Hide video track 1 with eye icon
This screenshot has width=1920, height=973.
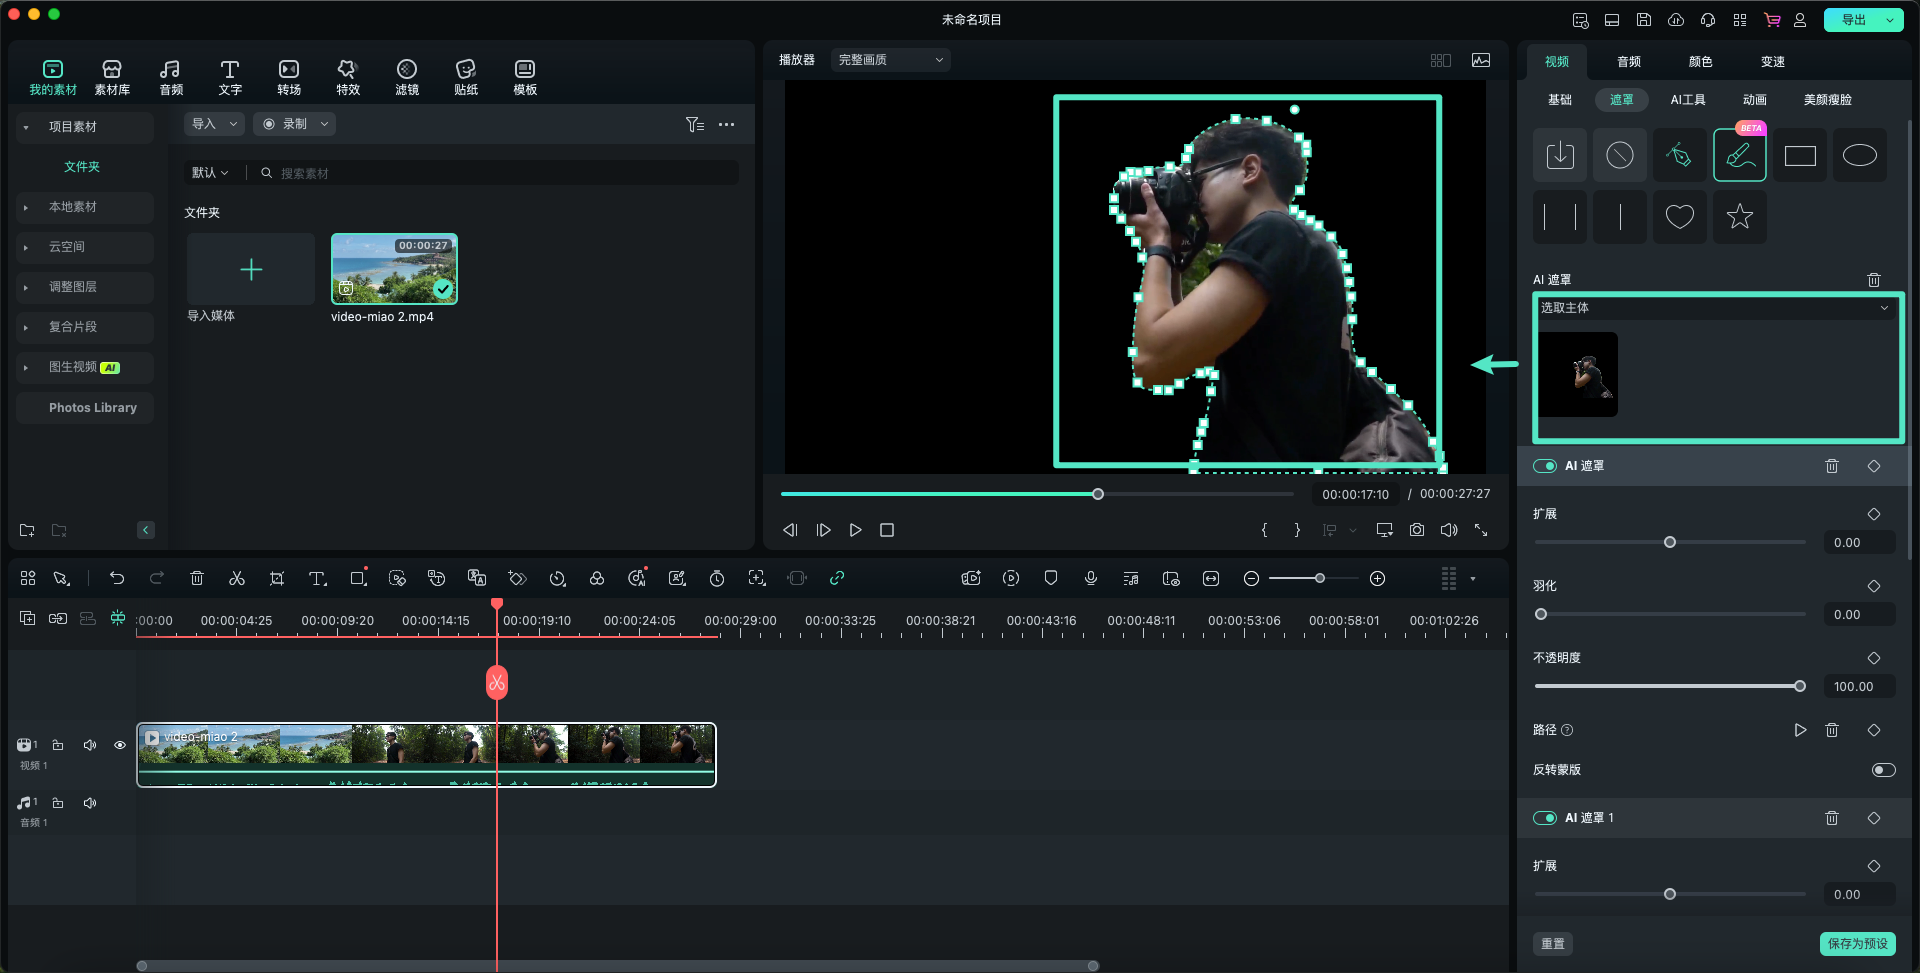click(x=120, y=745)
